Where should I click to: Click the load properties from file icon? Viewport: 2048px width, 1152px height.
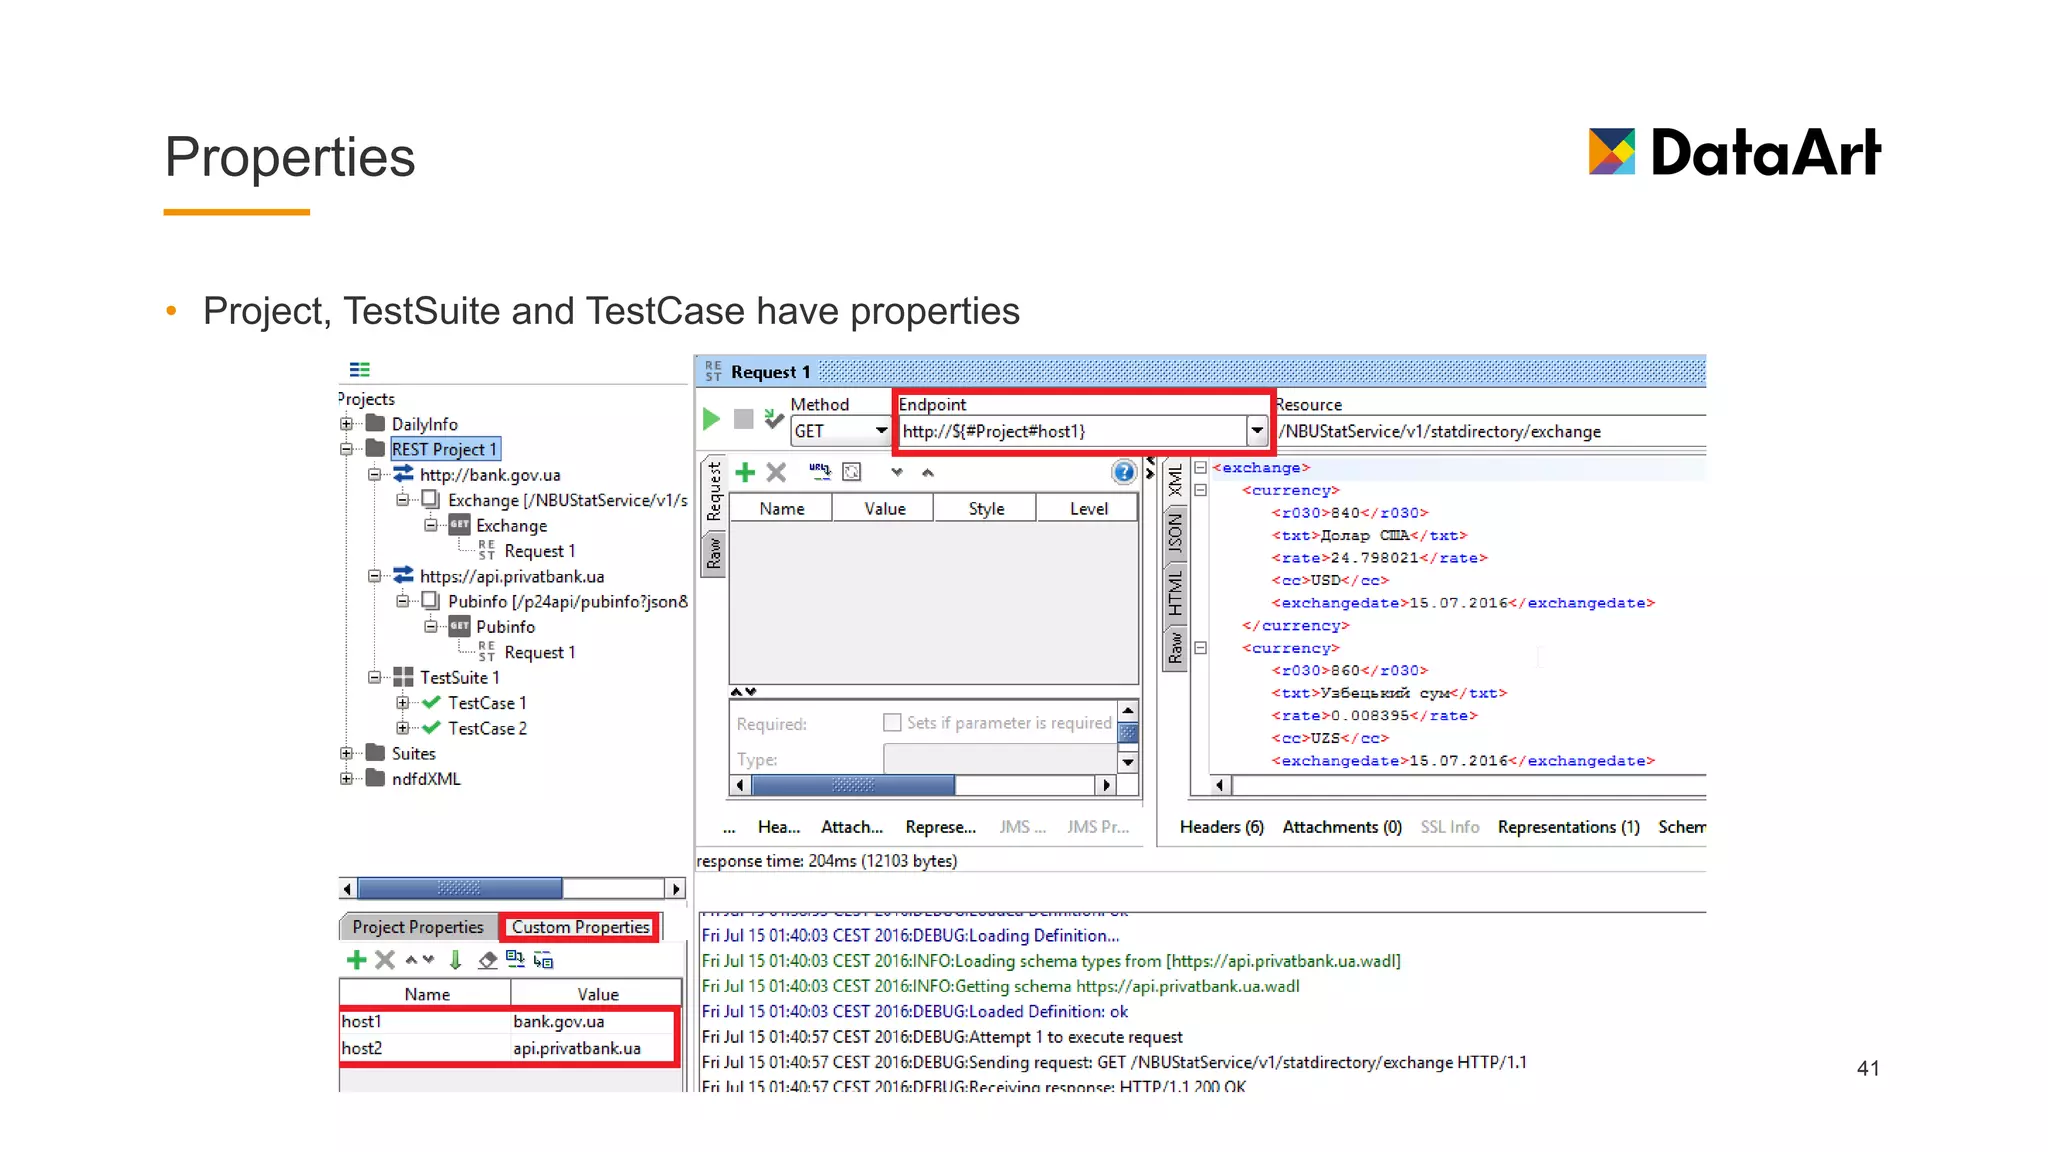coord(515,958)
